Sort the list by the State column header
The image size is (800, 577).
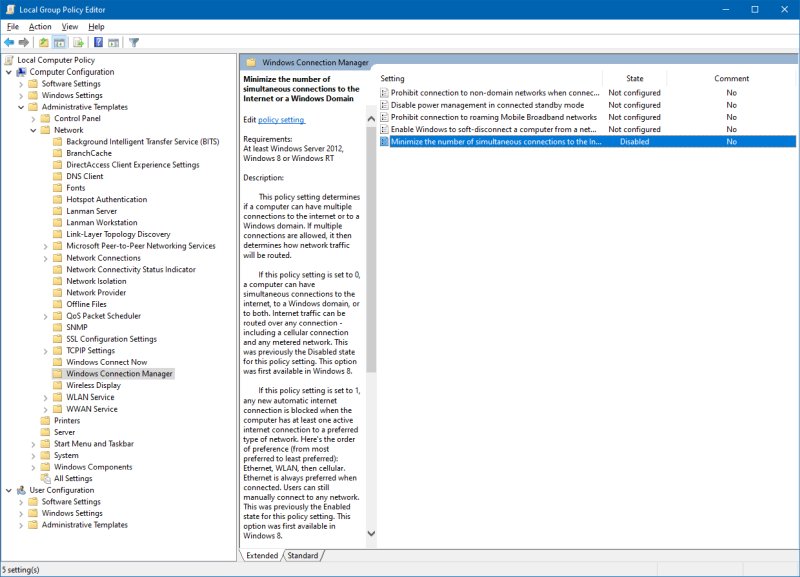pyautogui.click(x=635, y=78)
